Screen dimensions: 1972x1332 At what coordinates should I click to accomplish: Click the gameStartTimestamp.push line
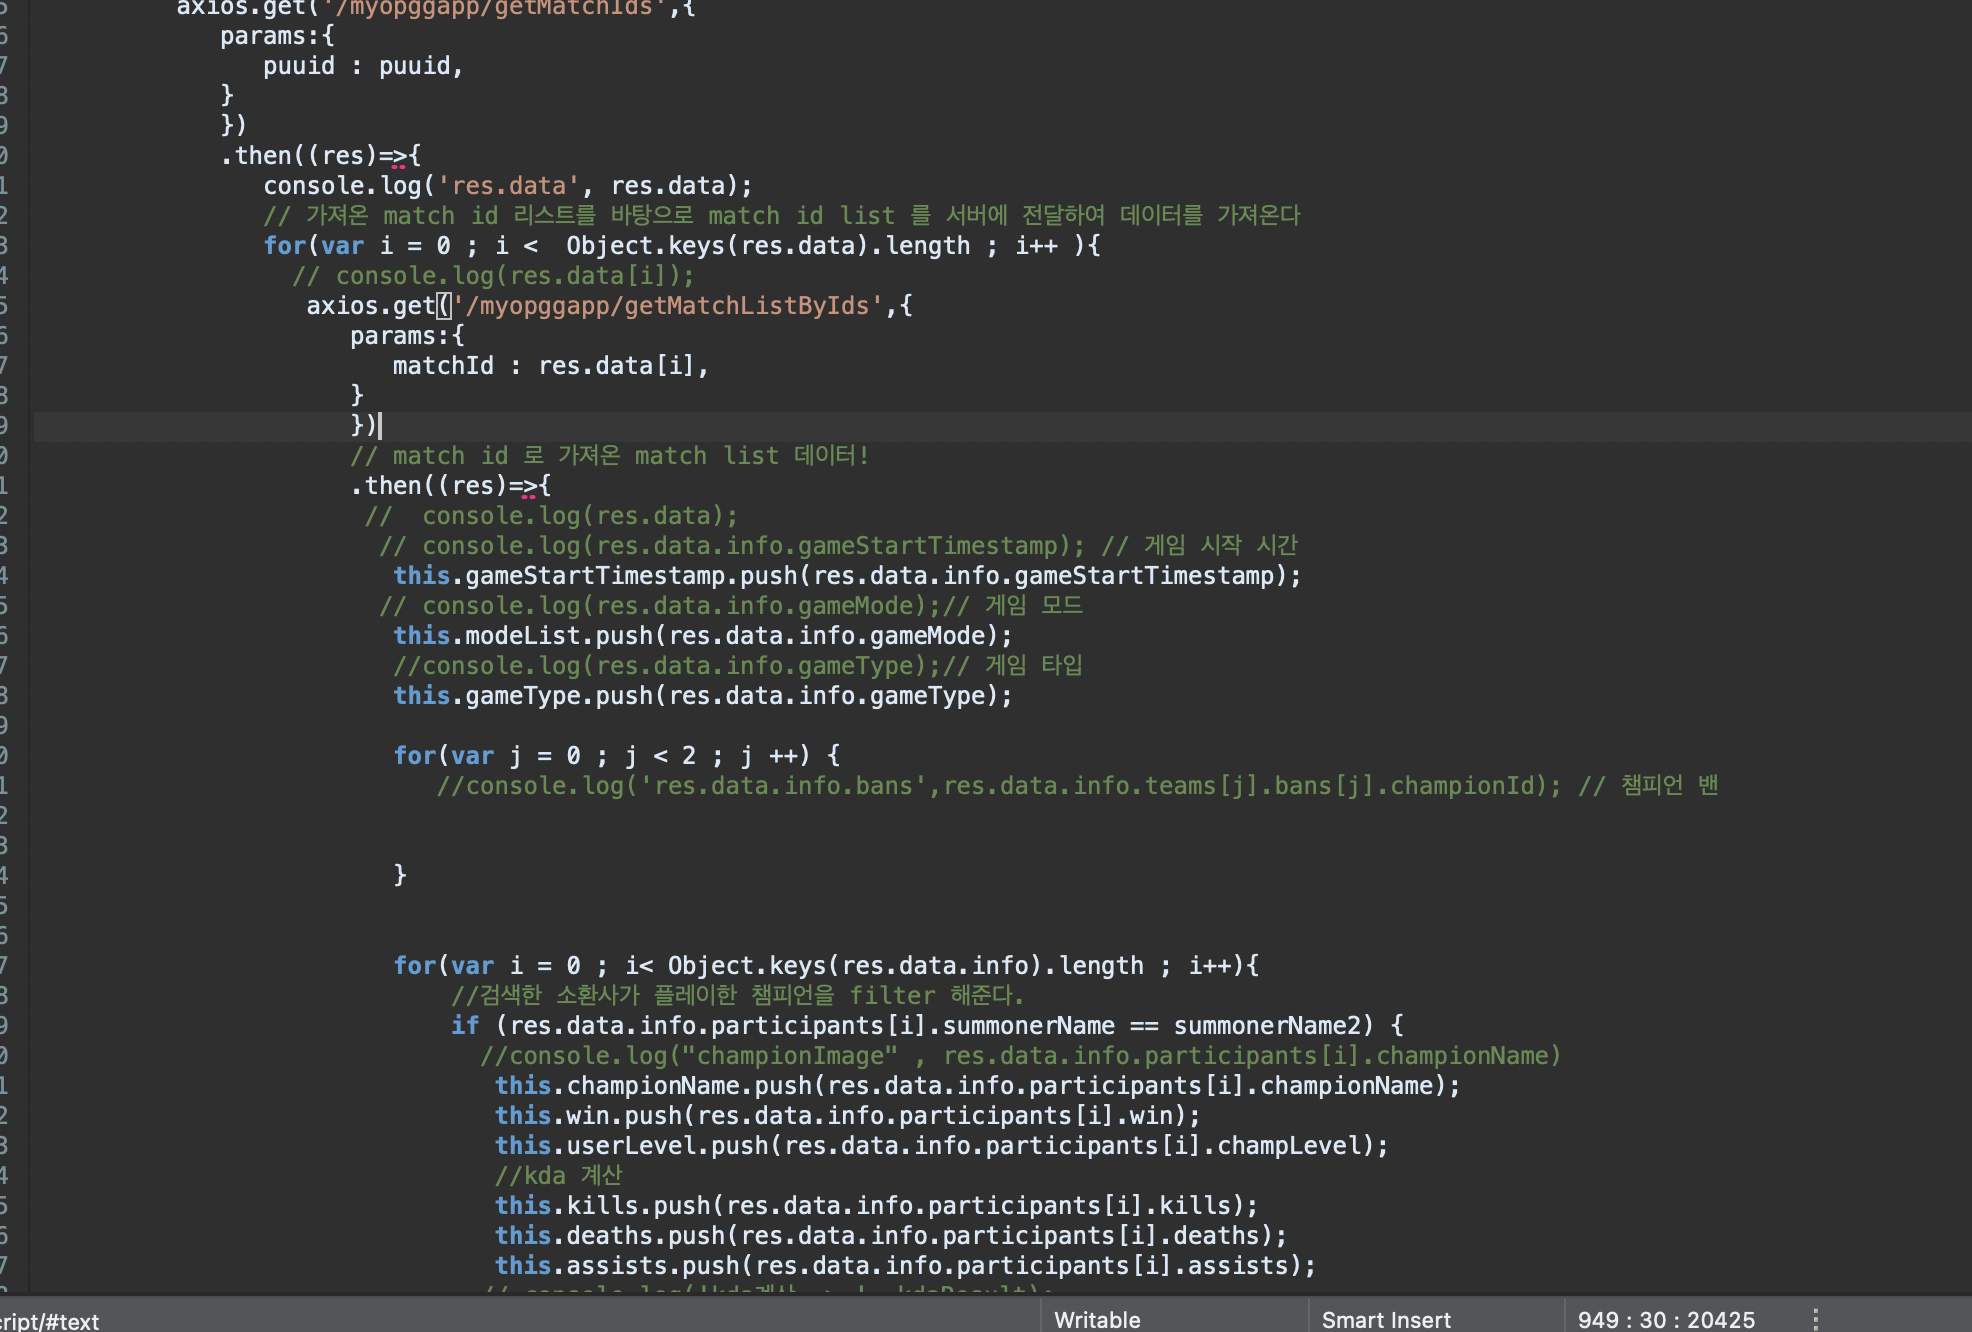coord(846,576)
